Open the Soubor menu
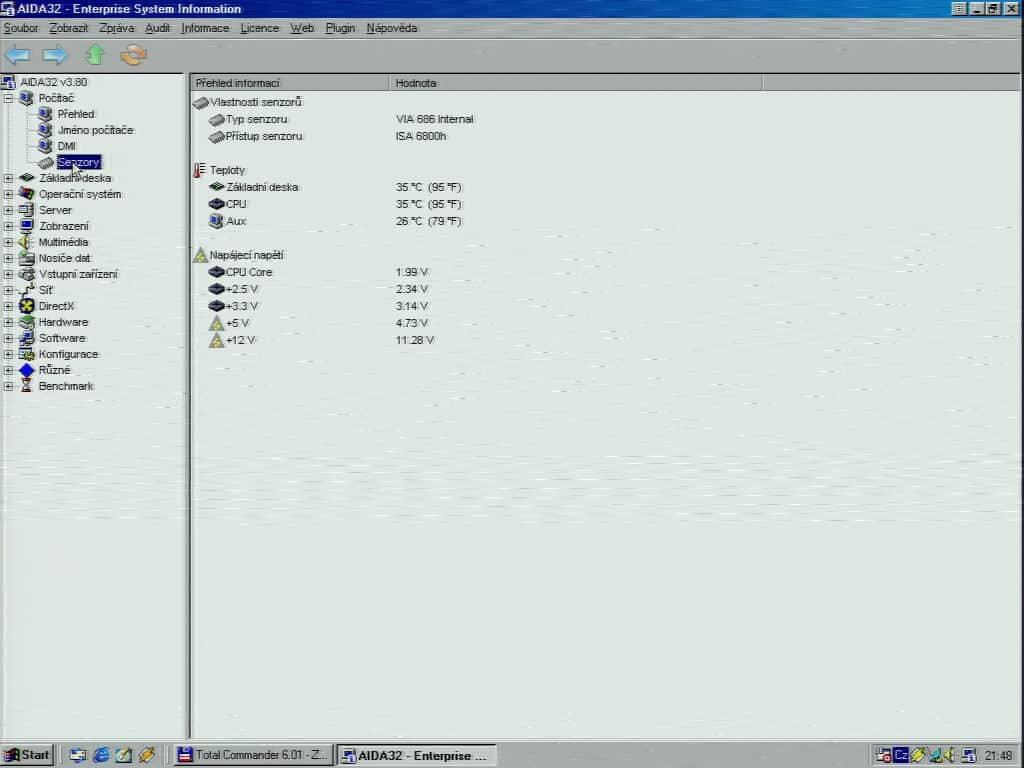This screenshot has width=1024, height=768. 21,28
